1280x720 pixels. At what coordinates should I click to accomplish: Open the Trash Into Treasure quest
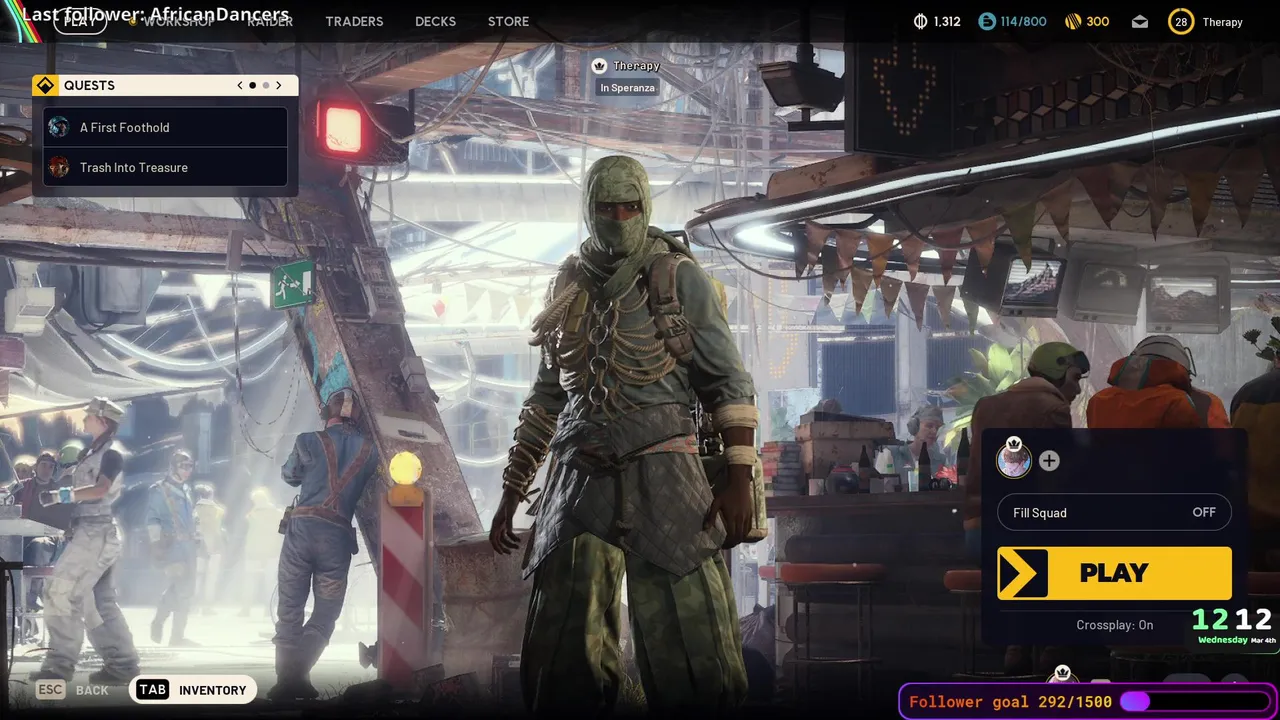(165, 167)
